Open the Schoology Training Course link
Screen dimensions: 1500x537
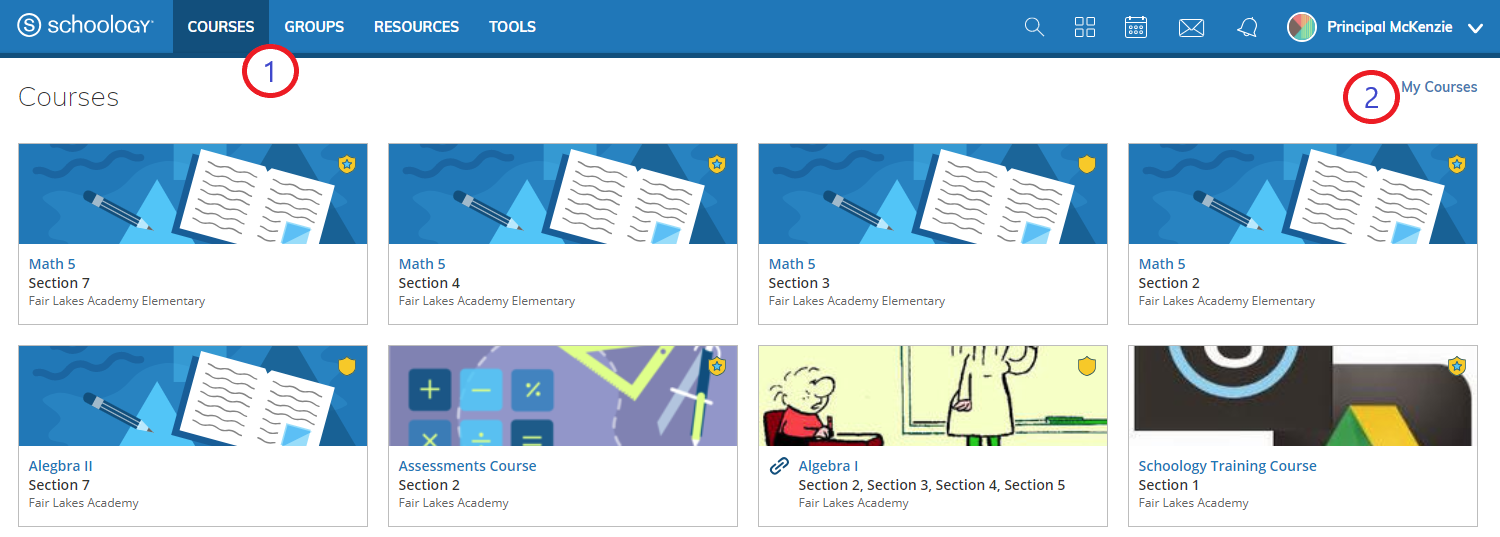pos(1227,466)
